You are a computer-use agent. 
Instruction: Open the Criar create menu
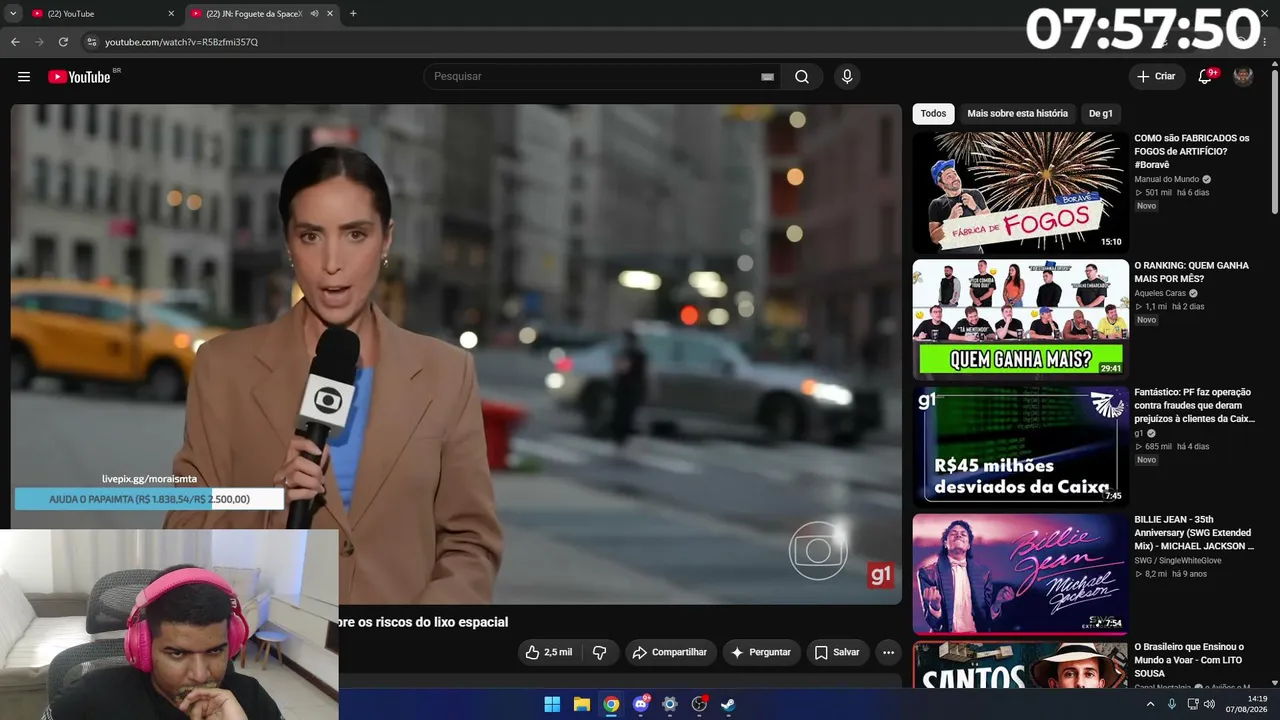coord(1156,77)
